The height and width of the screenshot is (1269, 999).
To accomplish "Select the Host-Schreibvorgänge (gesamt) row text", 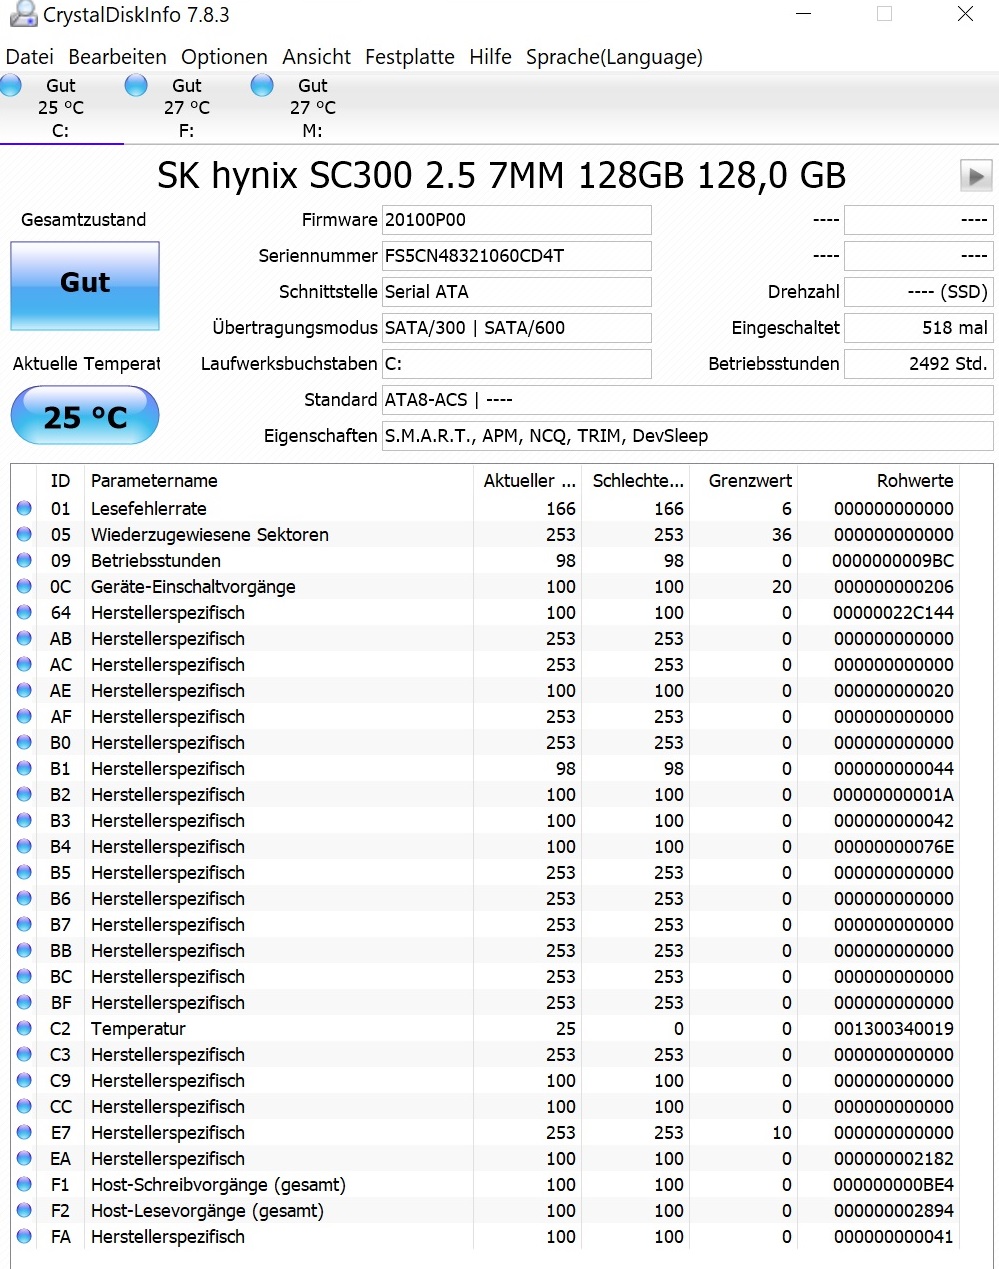I will tap(218, 1185).
